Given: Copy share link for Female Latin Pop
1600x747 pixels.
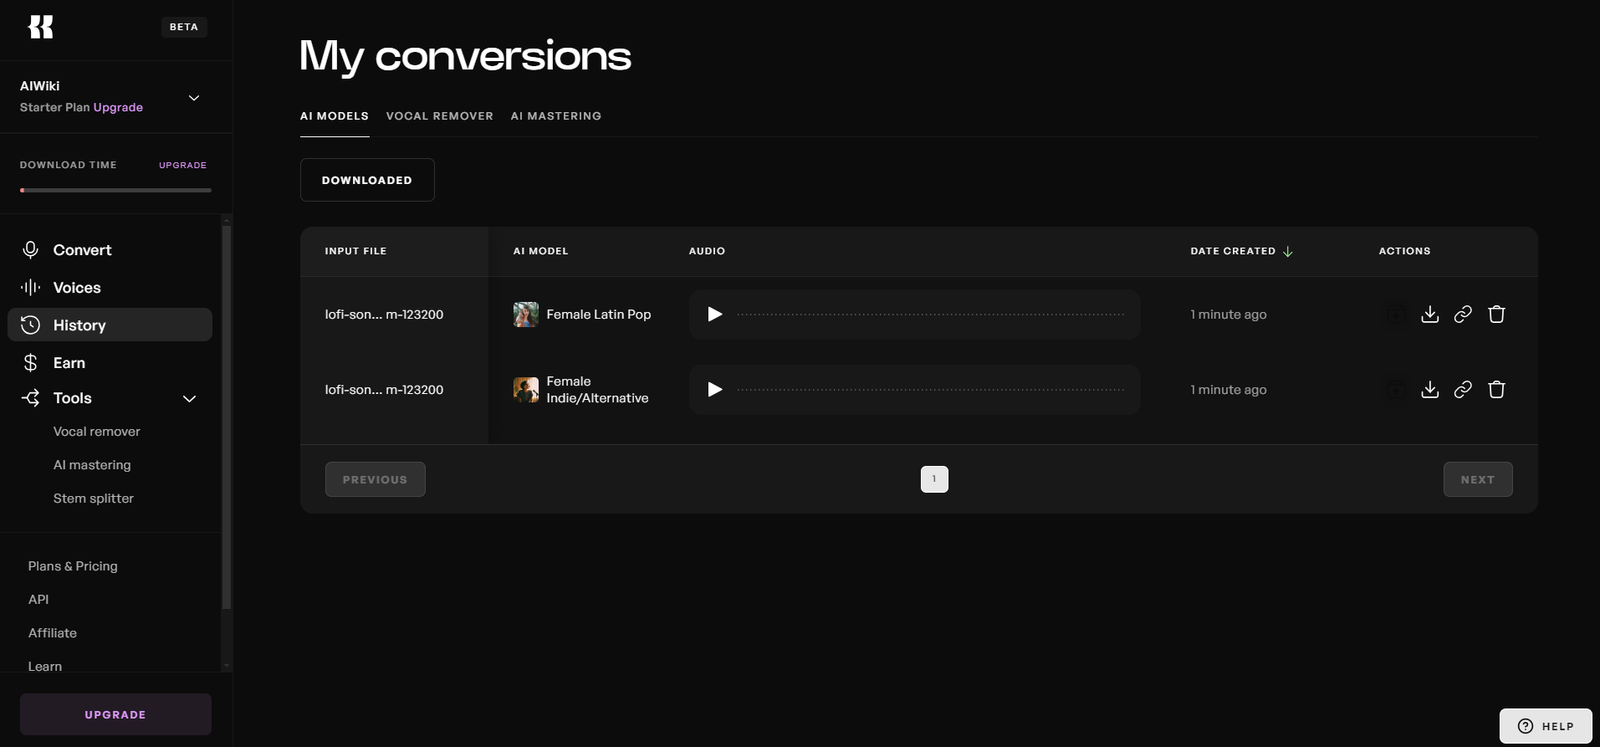Looking at the screenshot, I should coord(1463,314).
